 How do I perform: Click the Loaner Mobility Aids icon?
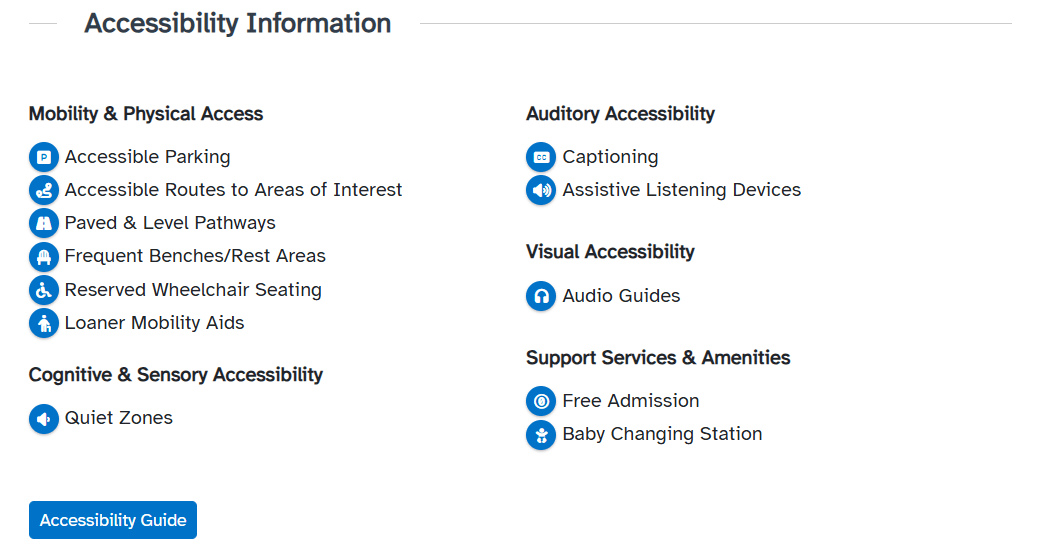(44, 324)
